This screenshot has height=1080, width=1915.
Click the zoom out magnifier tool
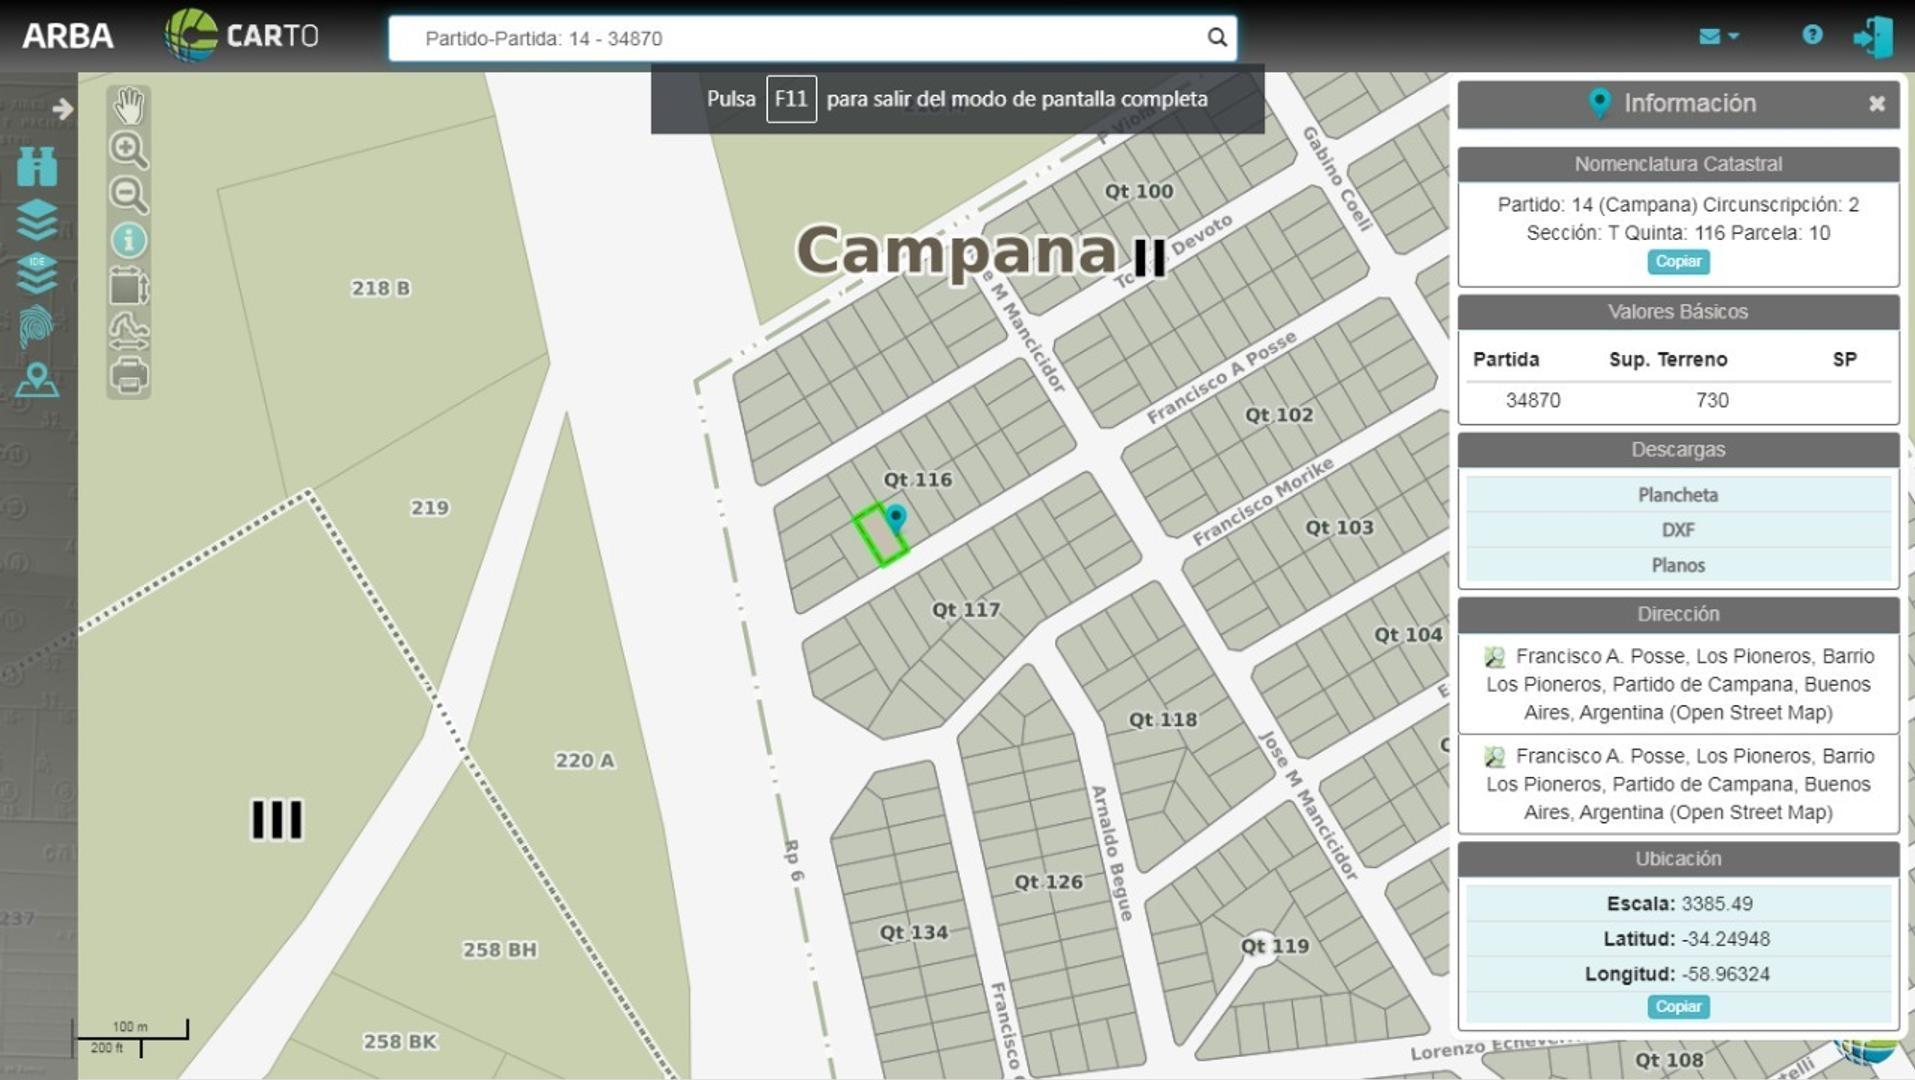(128, 194)
